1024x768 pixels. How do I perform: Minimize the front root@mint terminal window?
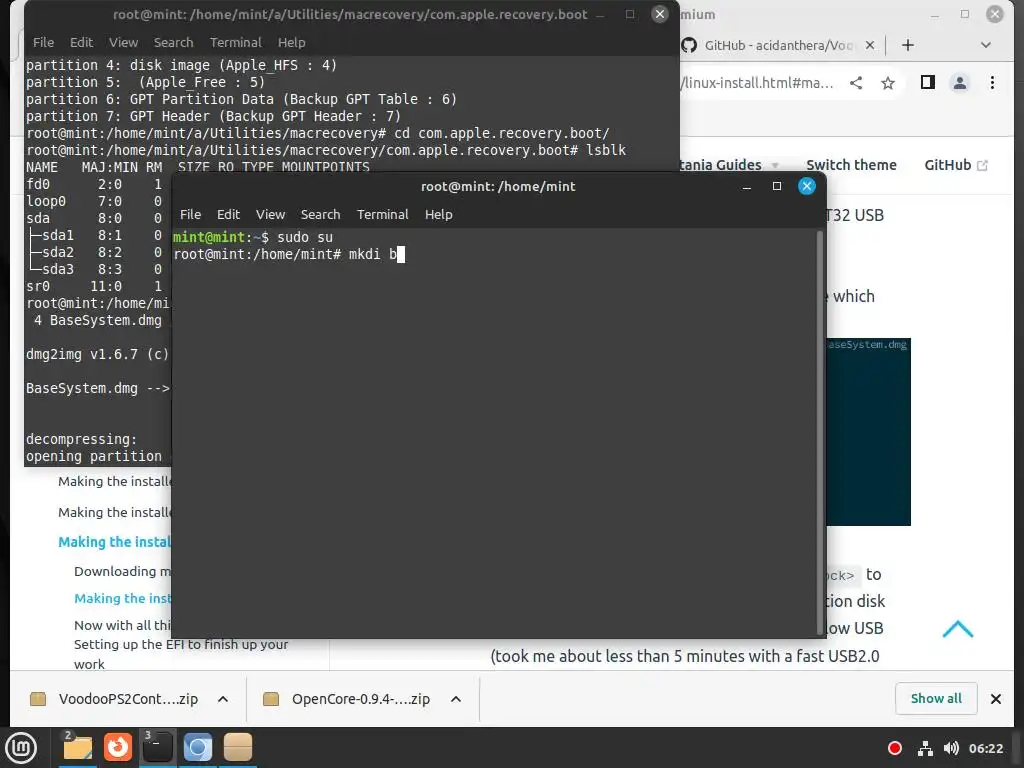point(746,187)
